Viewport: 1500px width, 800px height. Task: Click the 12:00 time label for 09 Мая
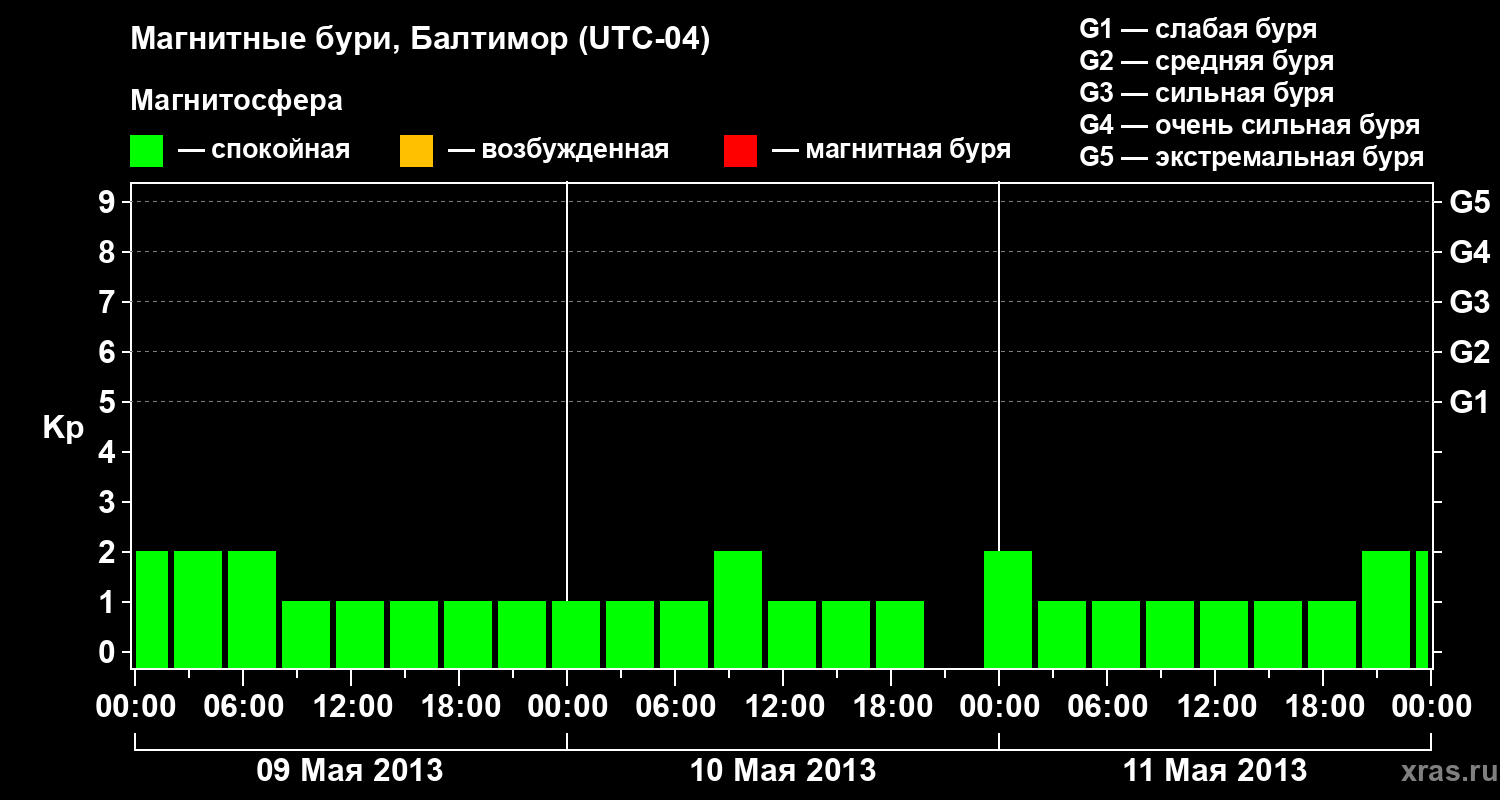coord(352,706)
